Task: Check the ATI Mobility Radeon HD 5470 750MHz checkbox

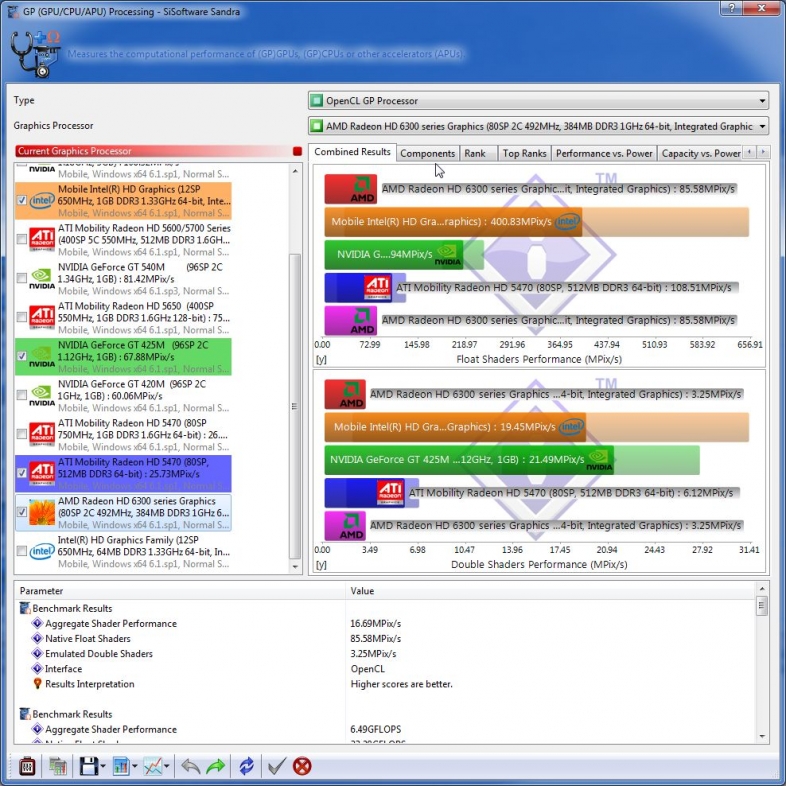Action: pyautogui.click(x=22, y=434)
